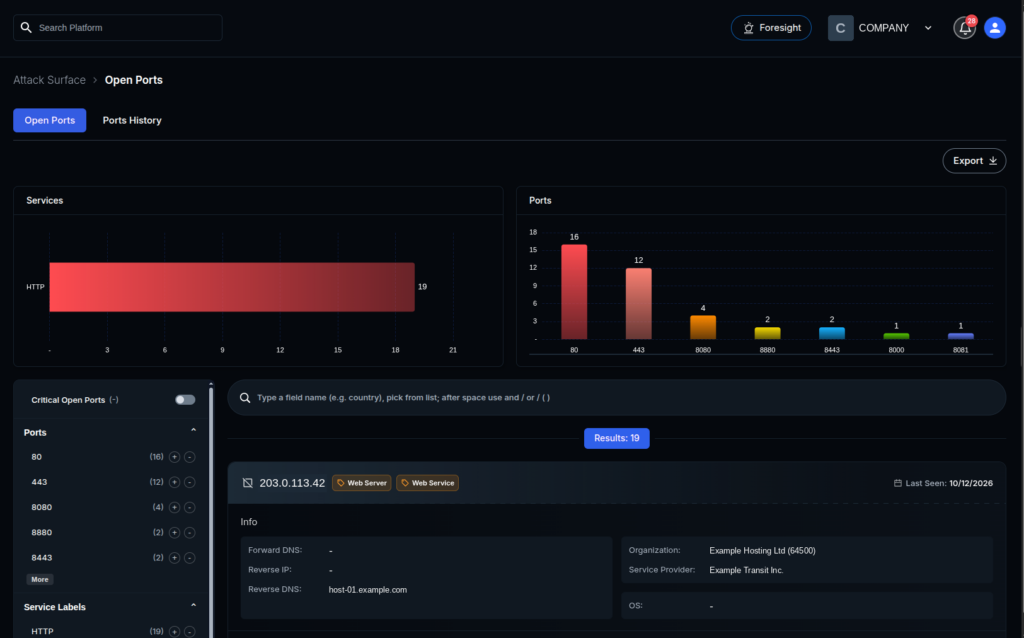Exclude port 443 filter with minus icon

point(189,483)
